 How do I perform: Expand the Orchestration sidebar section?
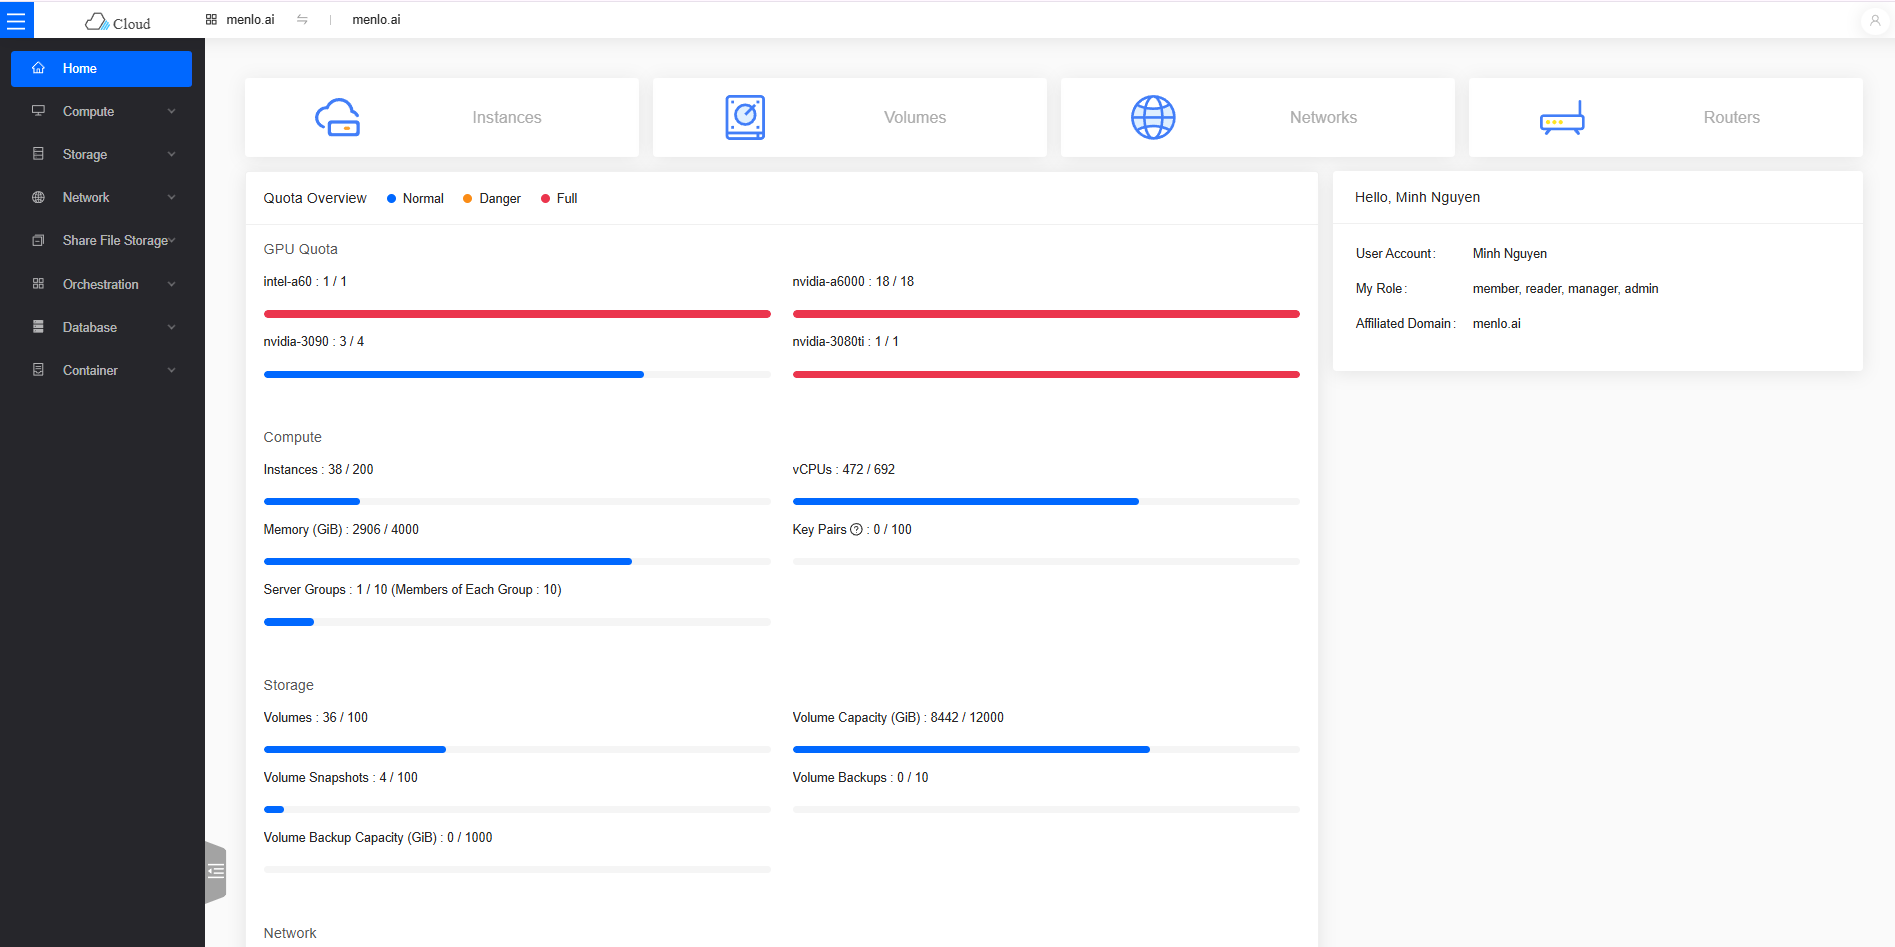click(x=101, y=284)
